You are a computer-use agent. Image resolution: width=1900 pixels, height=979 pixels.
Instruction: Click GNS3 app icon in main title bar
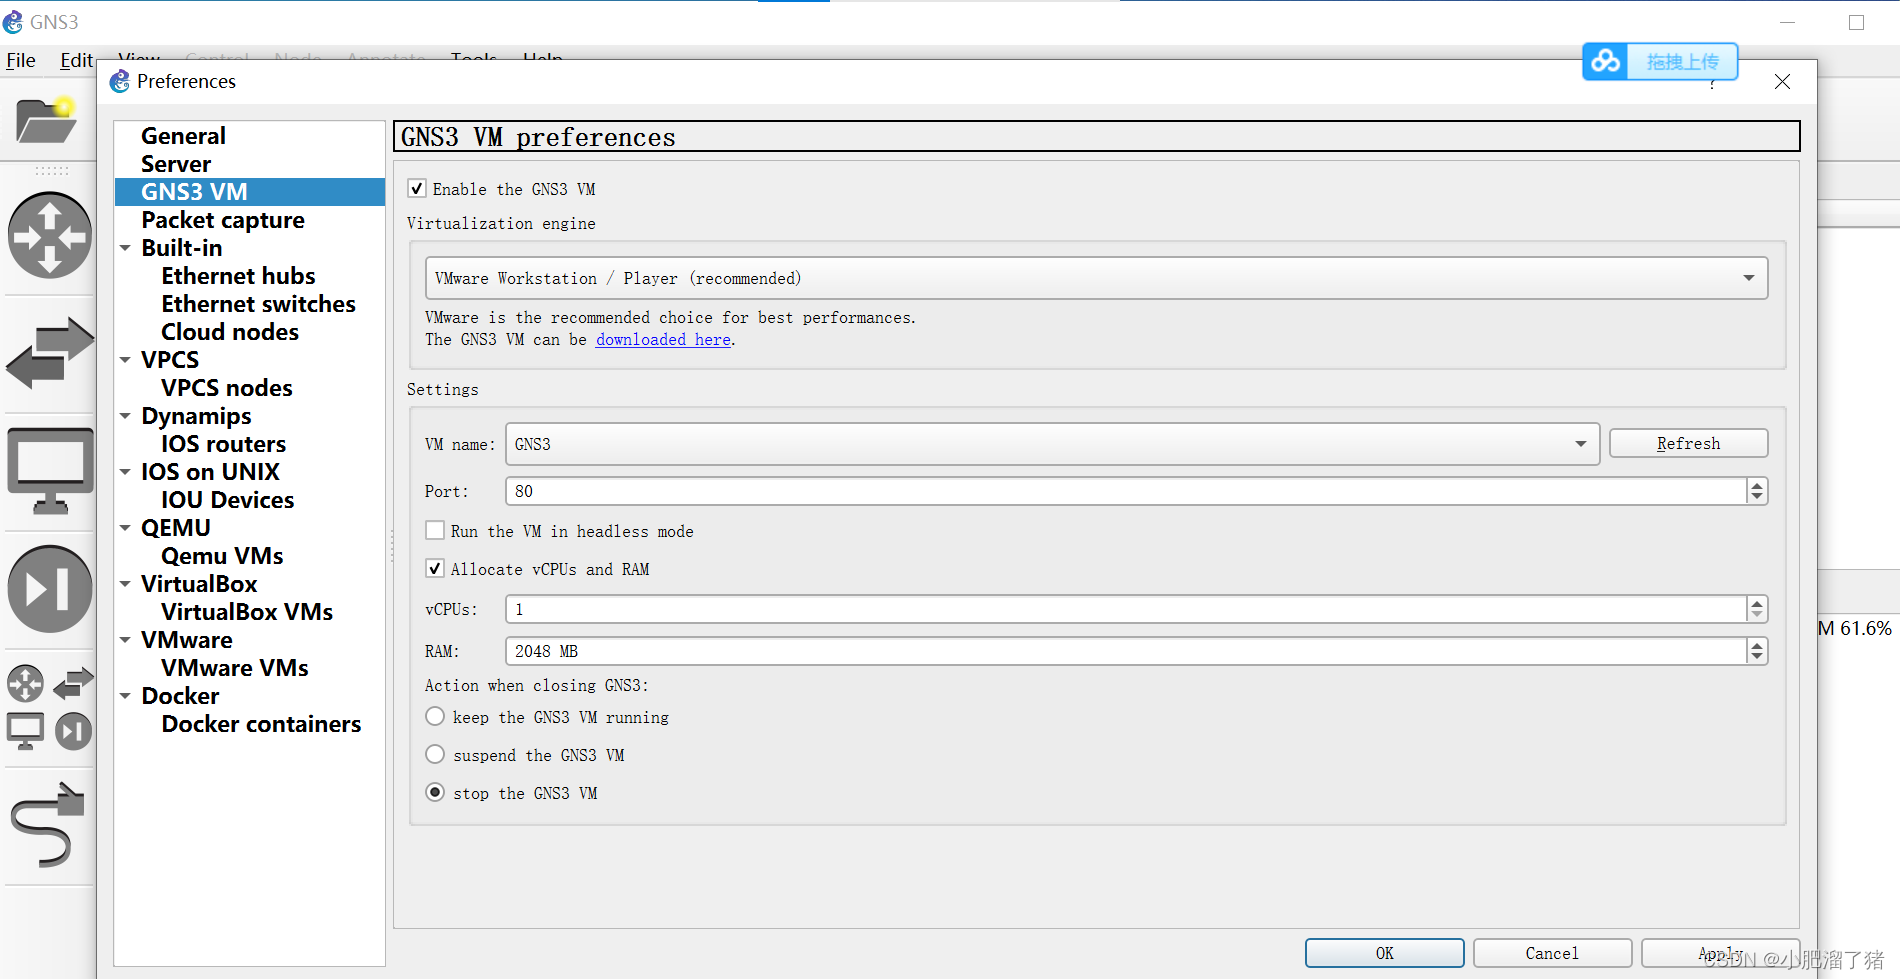[x=13, y=22]
